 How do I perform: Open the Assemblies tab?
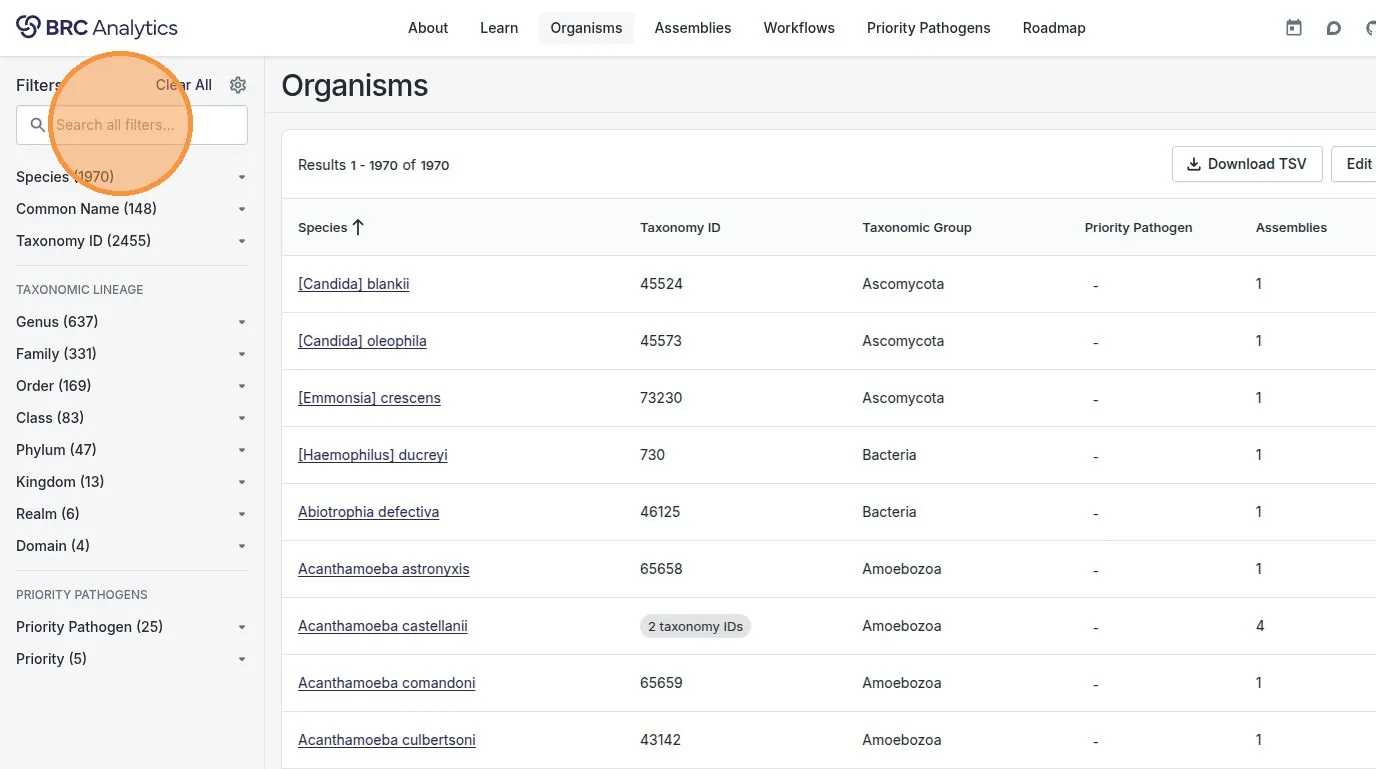[693, 28]
